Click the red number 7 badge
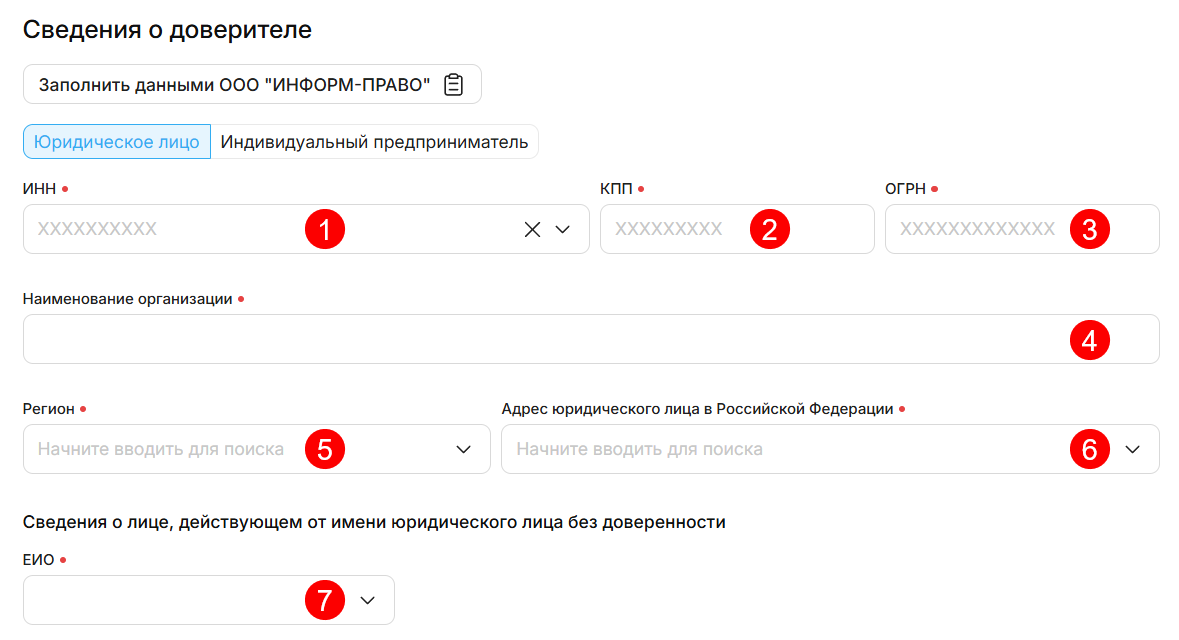The height and width of the screenshot is (640, 1179). click(324, 600)
